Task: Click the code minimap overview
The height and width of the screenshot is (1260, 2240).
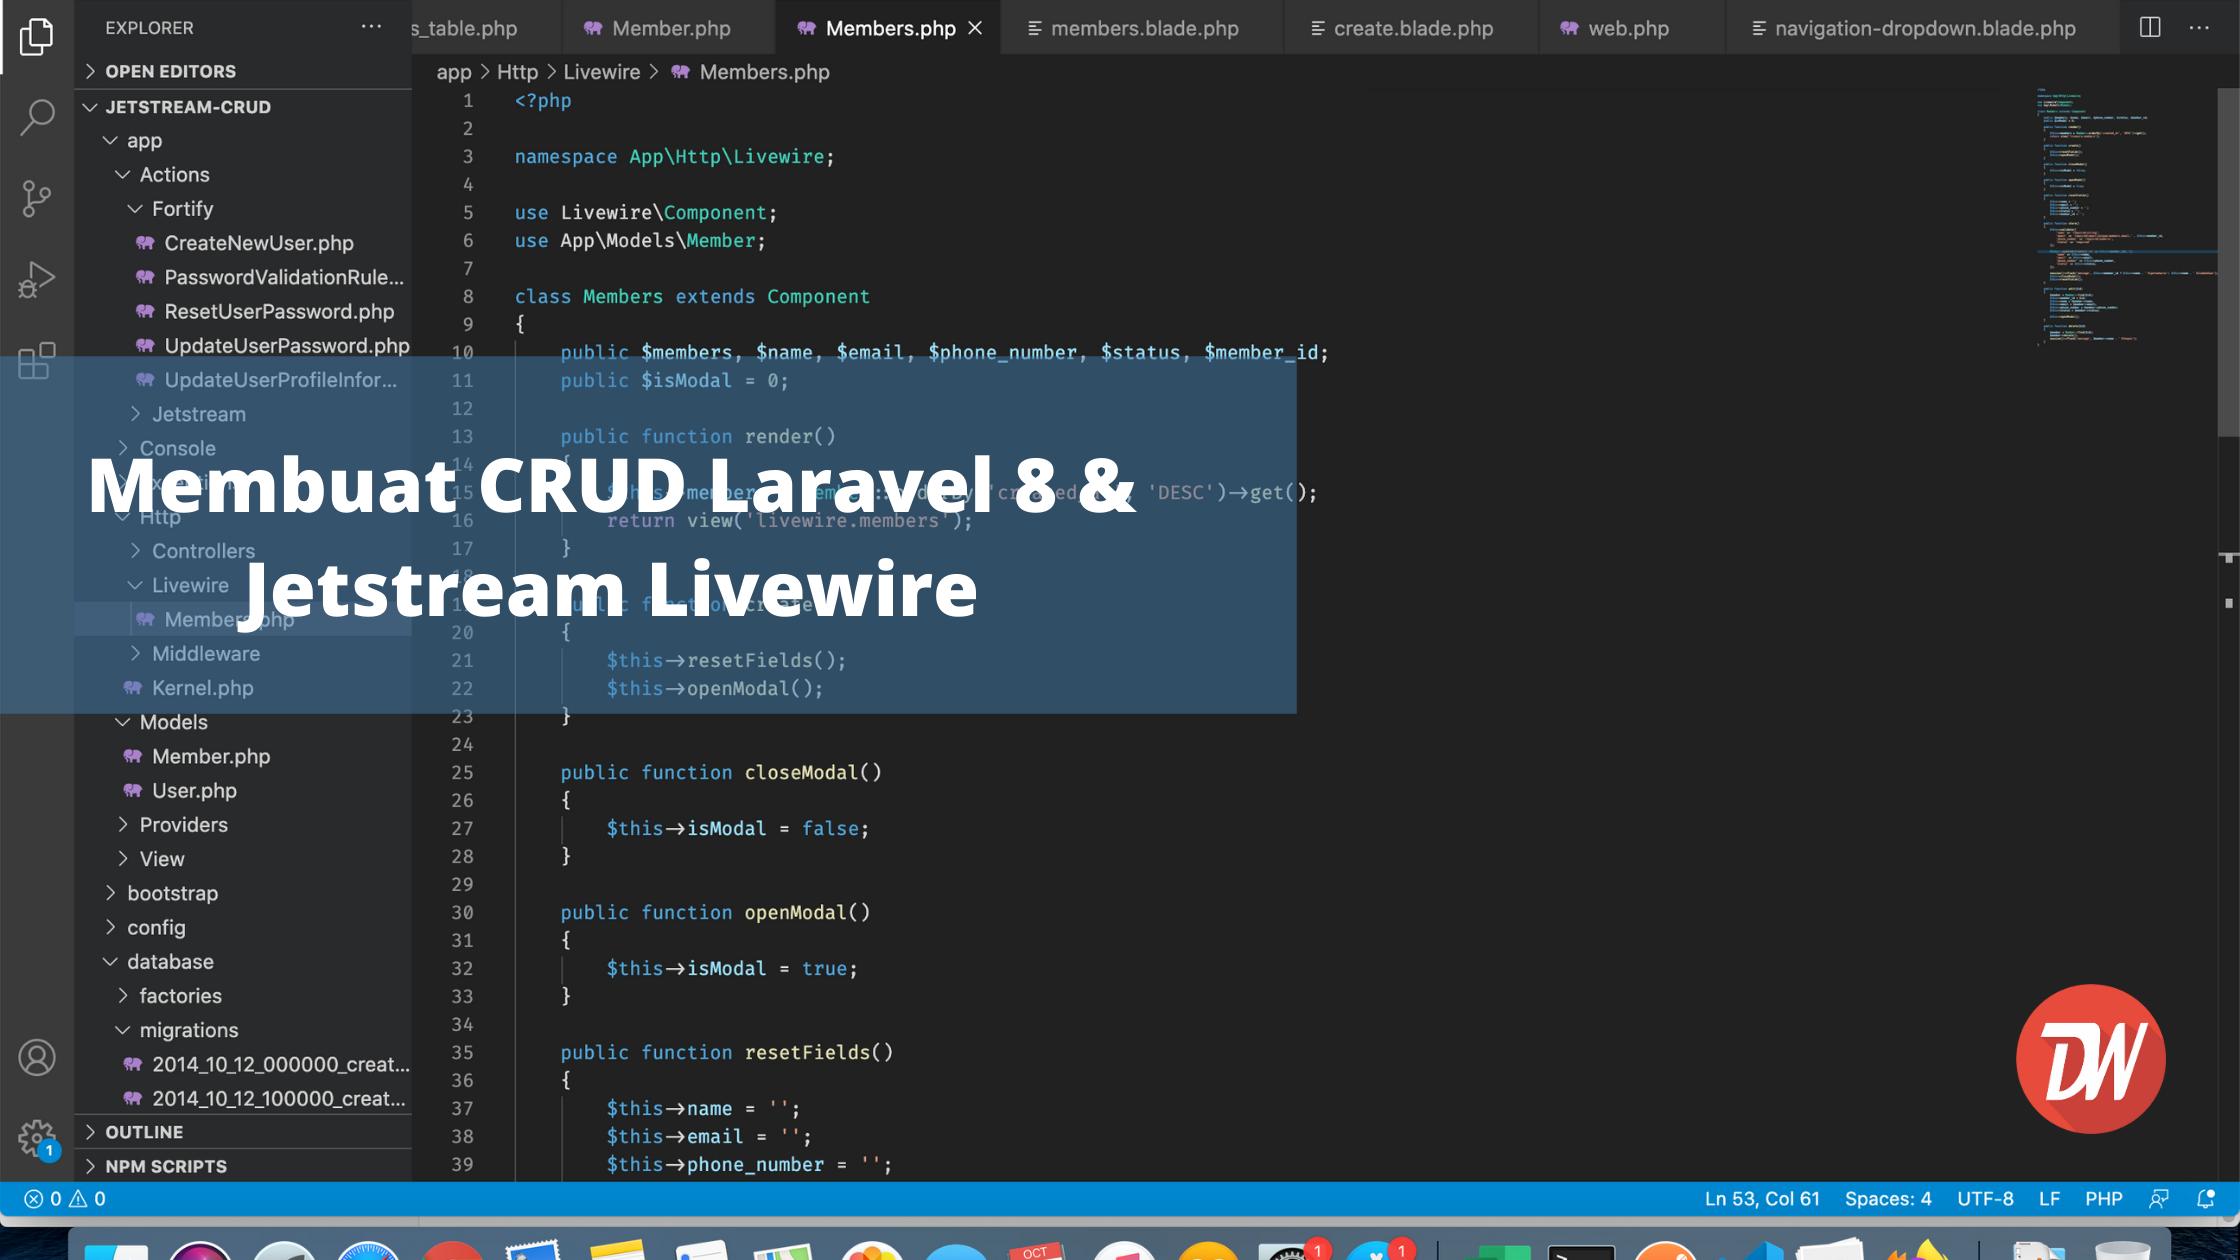Action: tap(2125, 218)
